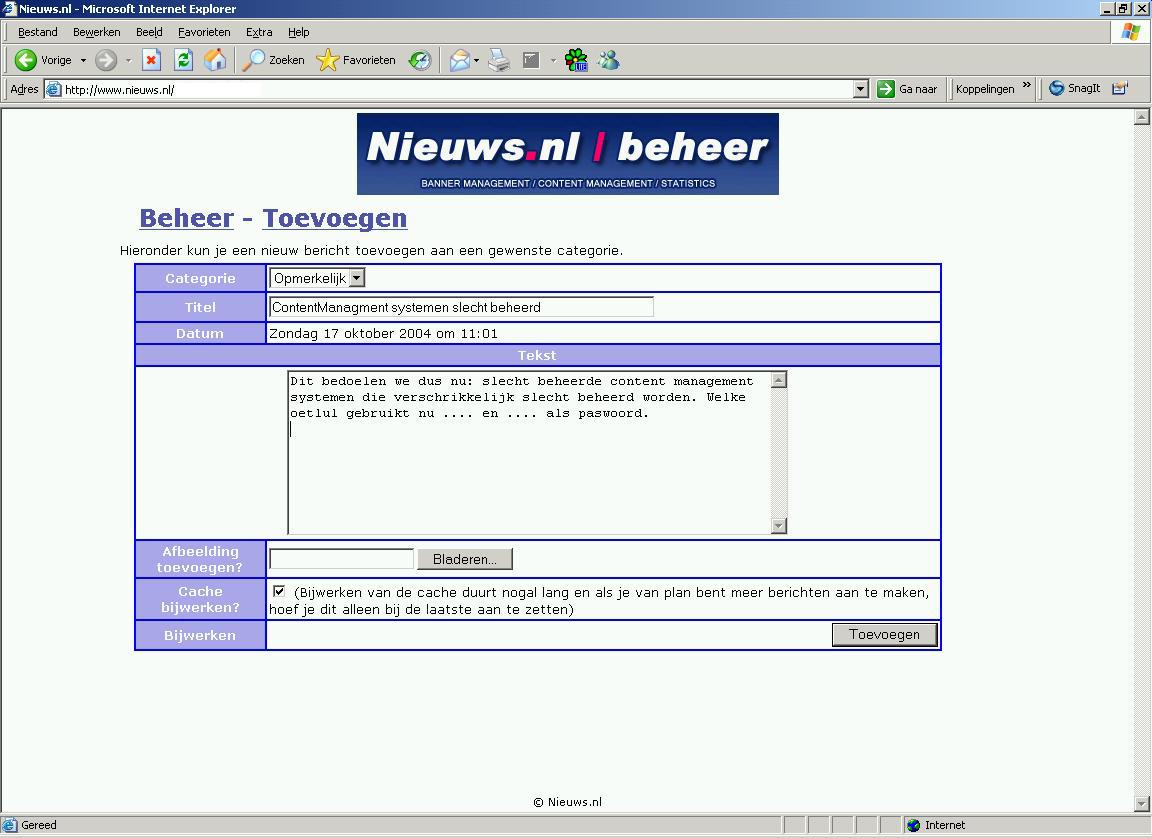Click the grey edit/discuss toolbar icon

[x=531, y=60]
